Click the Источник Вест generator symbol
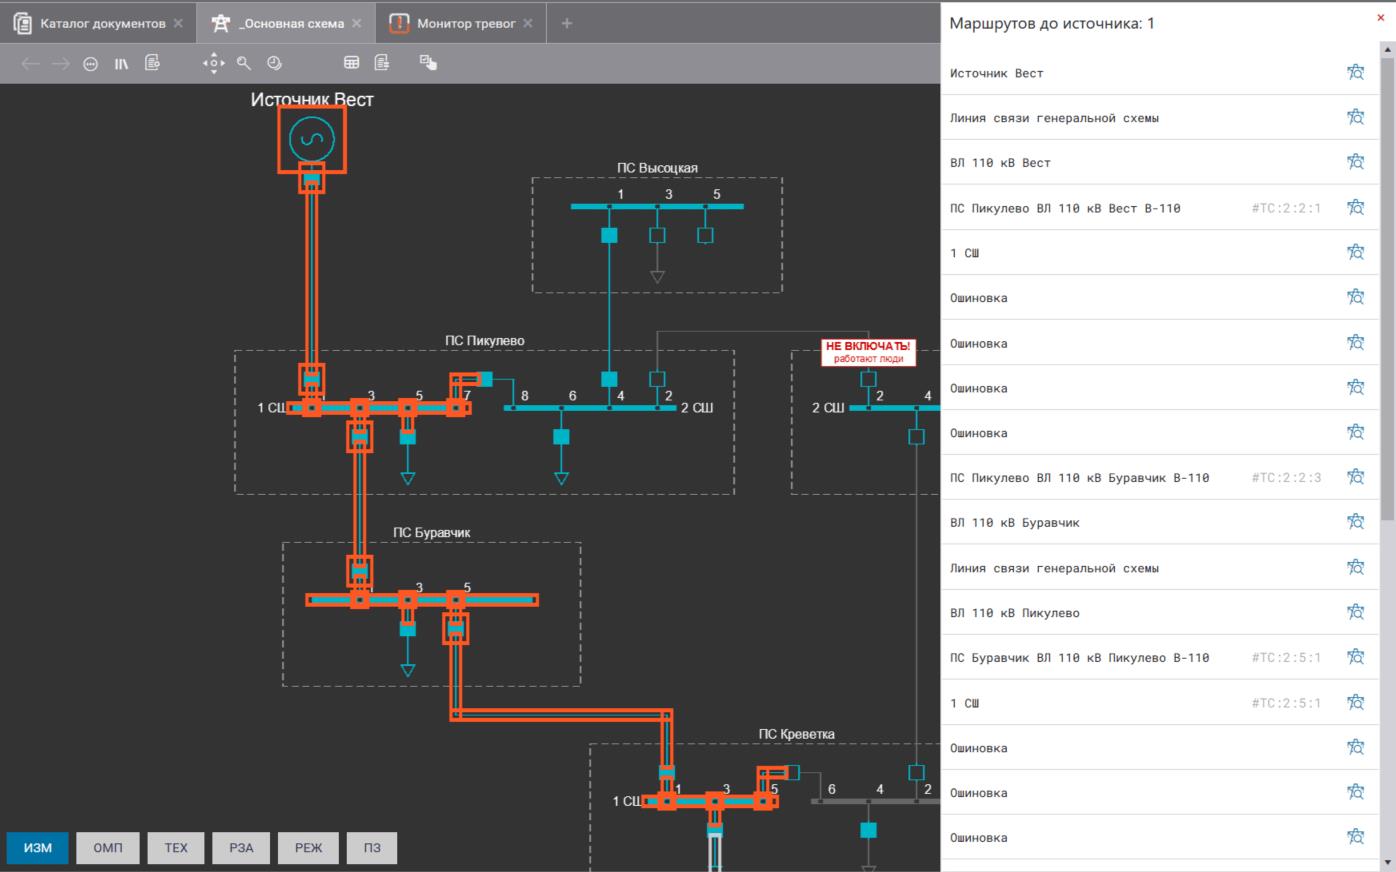This screenshot has width=1396, height=872. [311, 139]
